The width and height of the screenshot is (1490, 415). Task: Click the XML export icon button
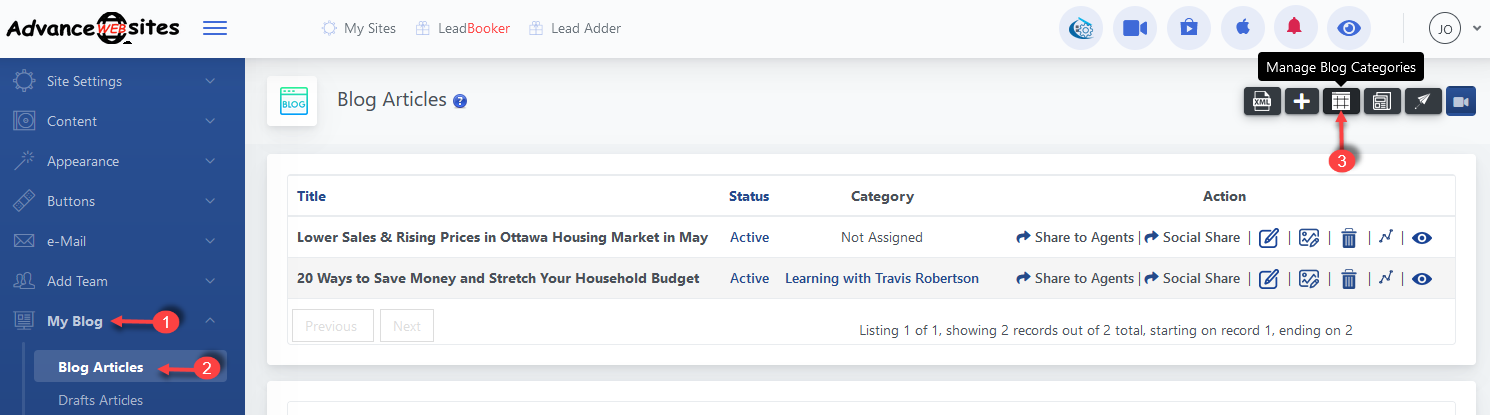point(1262,102)
